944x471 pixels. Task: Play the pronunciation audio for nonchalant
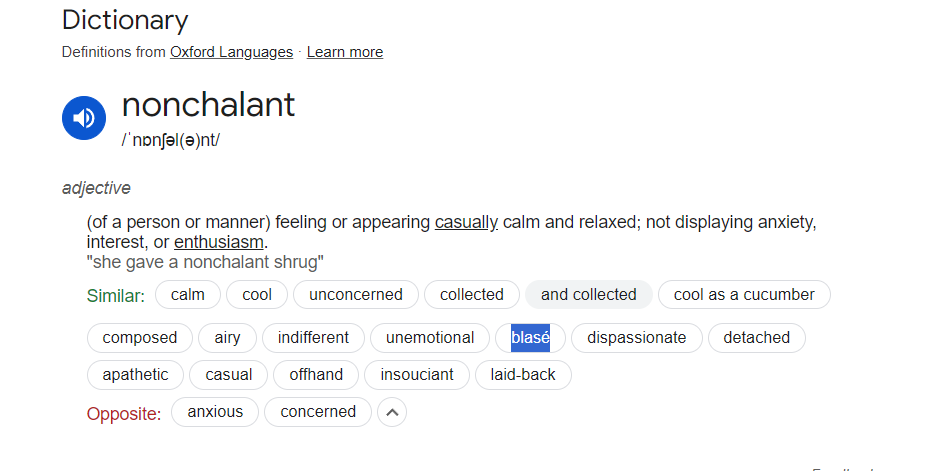(x=84, y=118)
